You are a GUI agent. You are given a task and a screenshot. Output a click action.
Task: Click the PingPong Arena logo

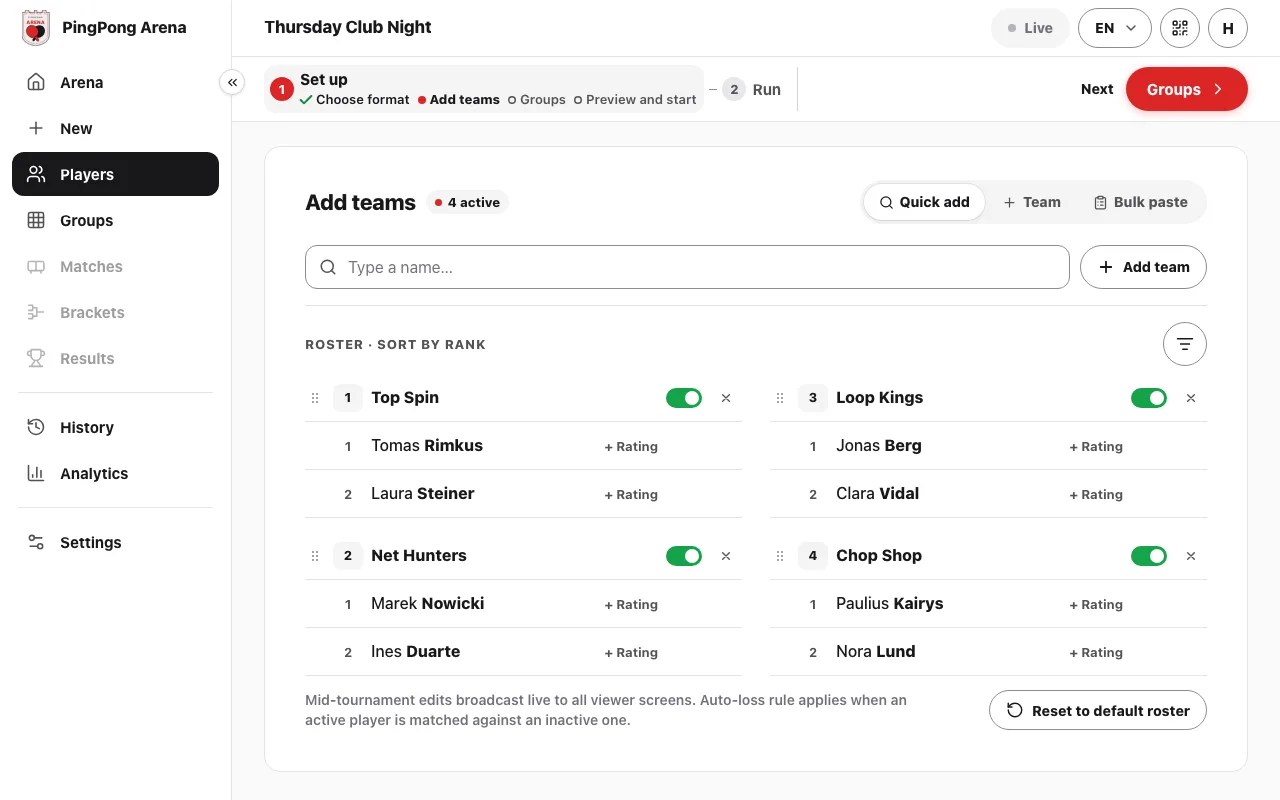[x=36, y=28]
